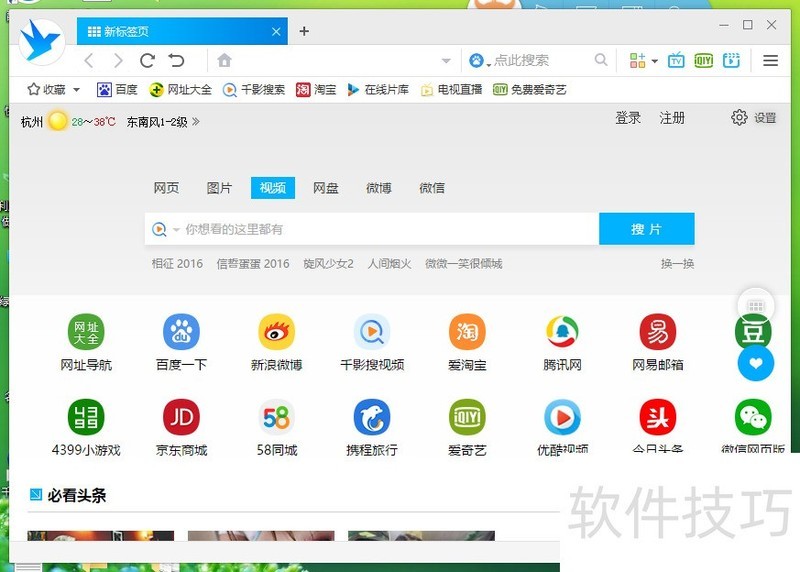Image resolution: width=800 pixels, height=572 pixels.
Task: Open the 爱奇艺 site icon
Action: pos(467,417)
